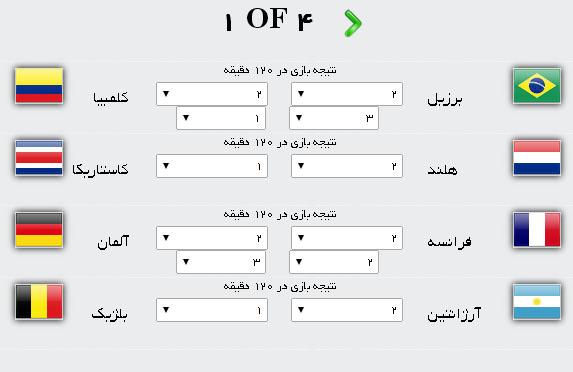Open France's 120-minute score dropdown
The width and height of the screenshot is (573, 372).
click(347, 238)
